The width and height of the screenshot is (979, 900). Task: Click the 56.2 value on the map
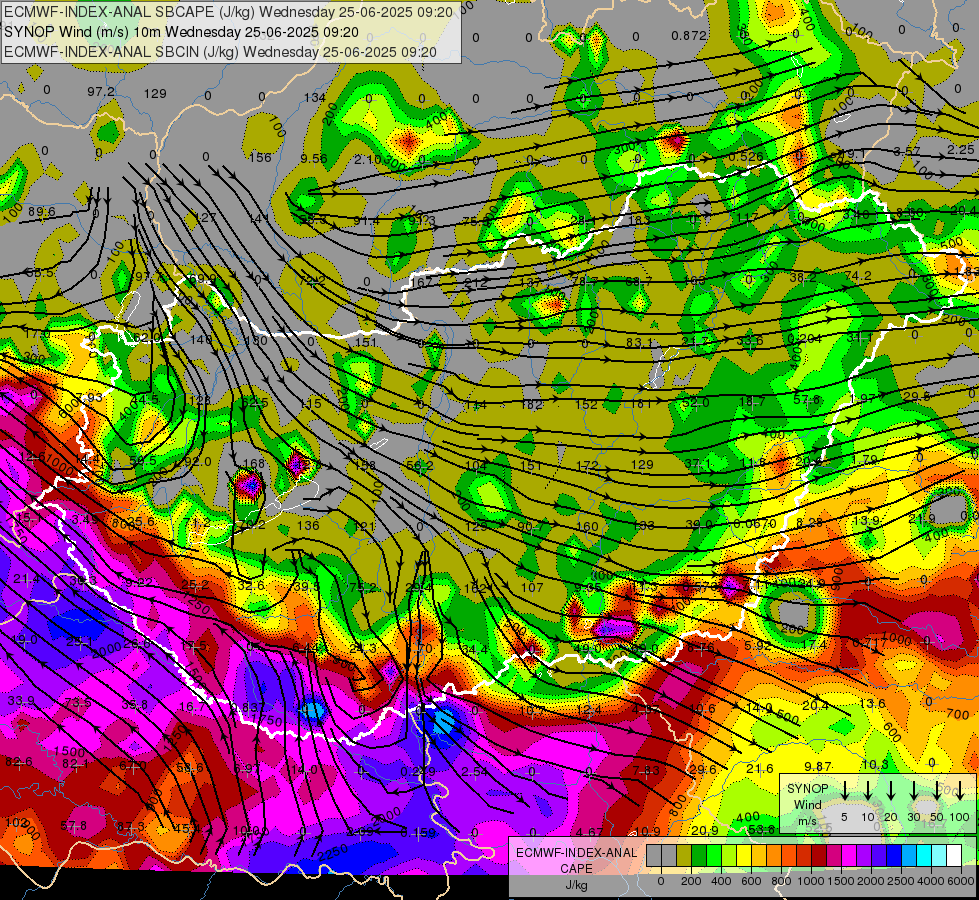(420, 465)
